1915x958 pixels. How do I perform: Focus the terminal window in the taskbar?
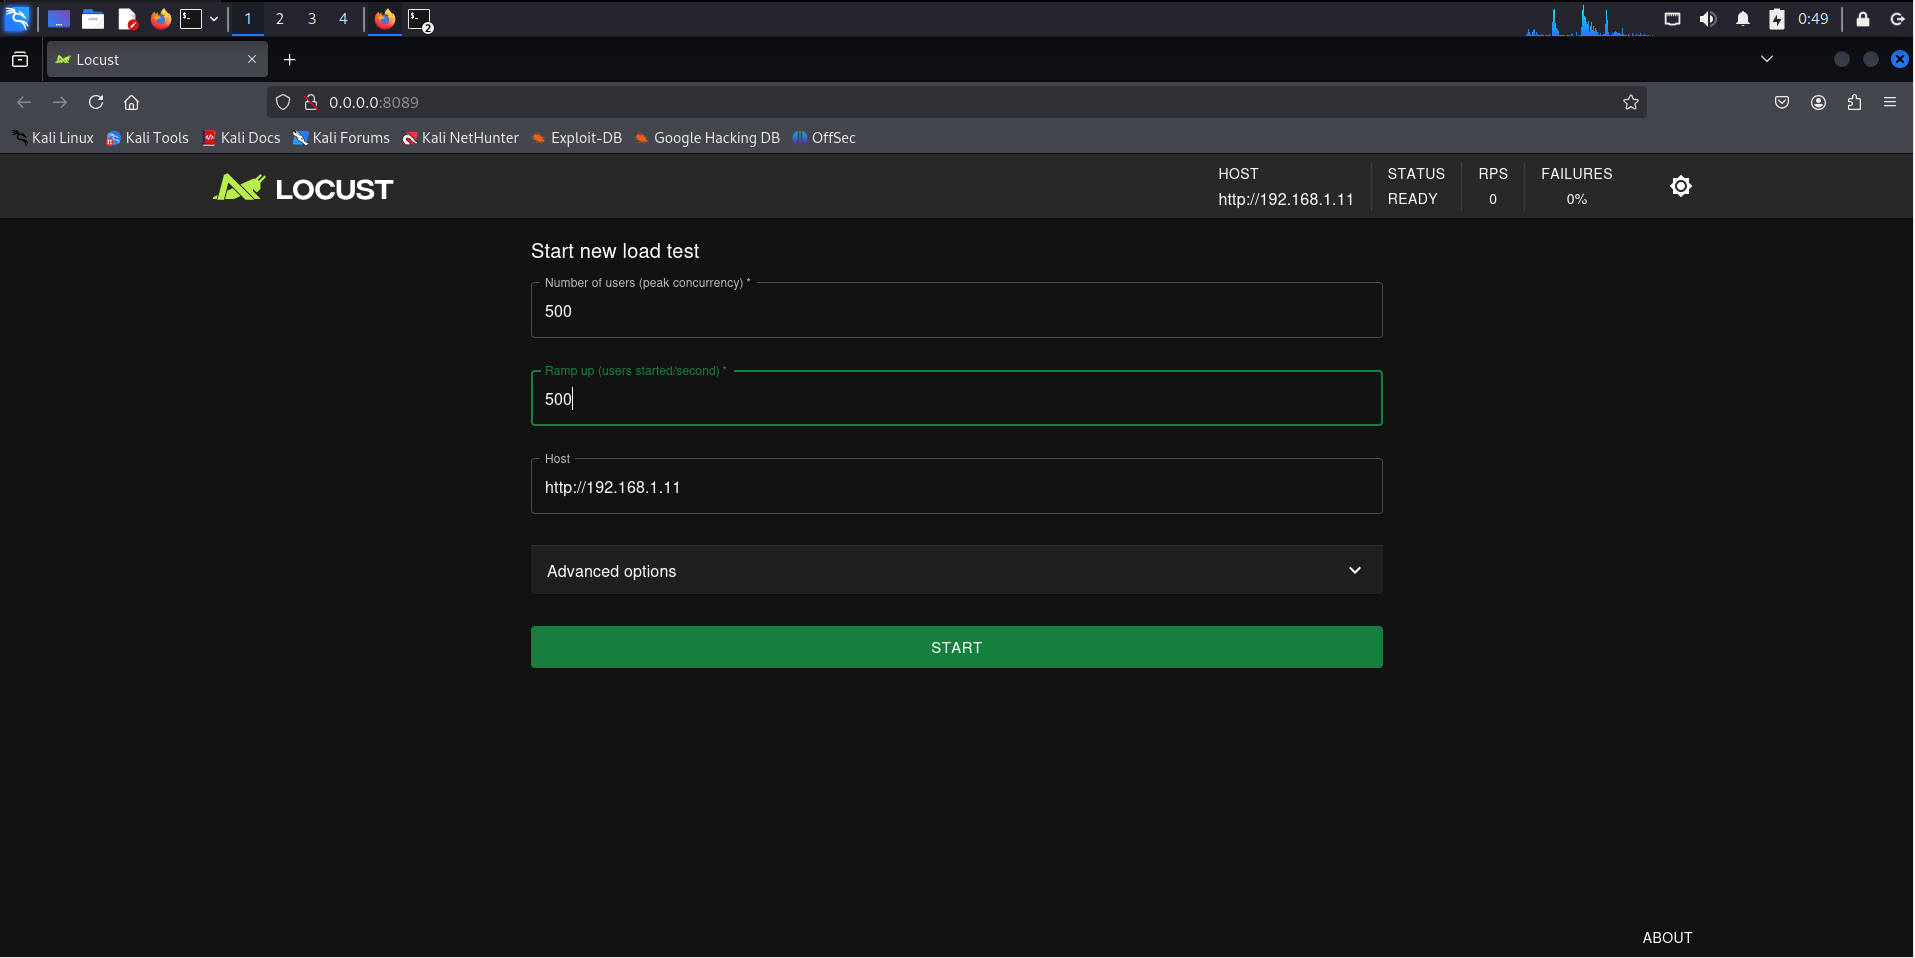point(420,19)
